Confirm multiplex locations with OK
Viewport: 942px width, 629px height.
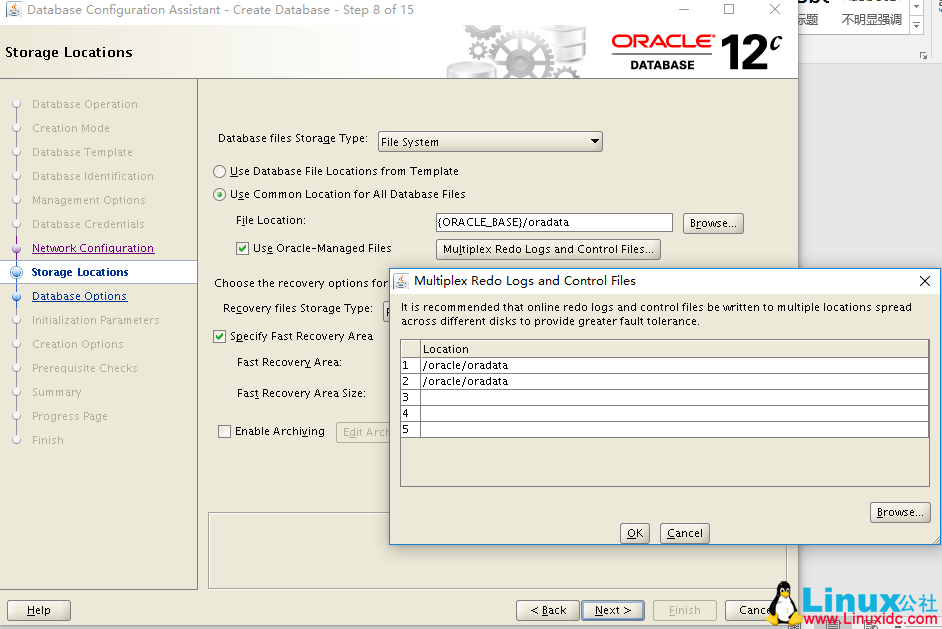[634, 533]
